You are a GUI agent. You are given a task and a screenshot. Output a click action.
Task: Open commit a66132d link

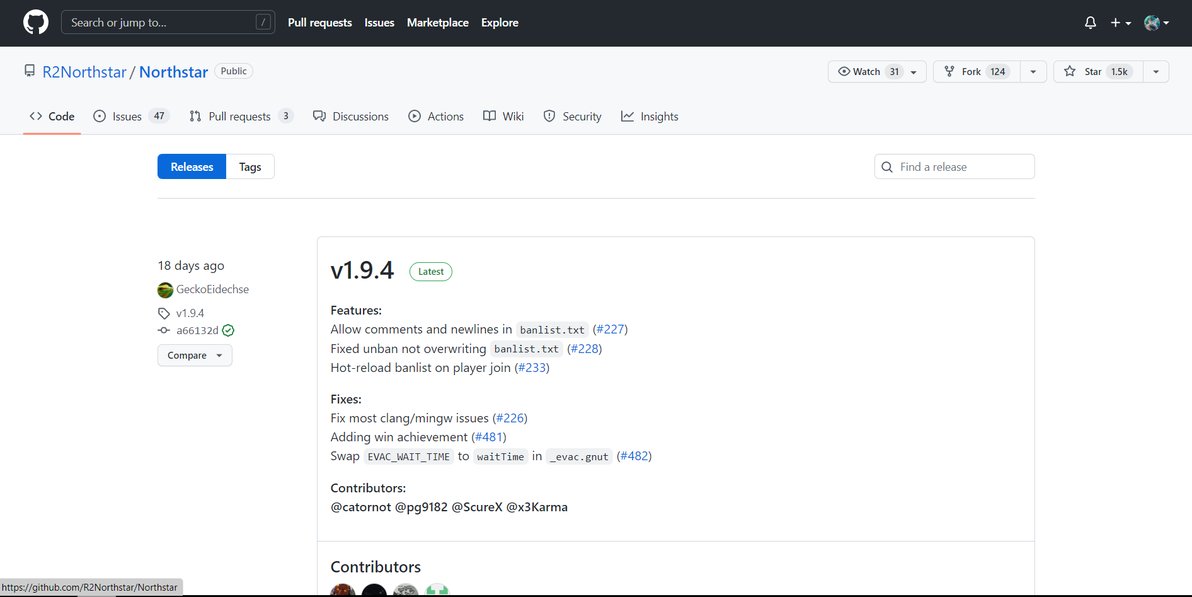[197, 330]
